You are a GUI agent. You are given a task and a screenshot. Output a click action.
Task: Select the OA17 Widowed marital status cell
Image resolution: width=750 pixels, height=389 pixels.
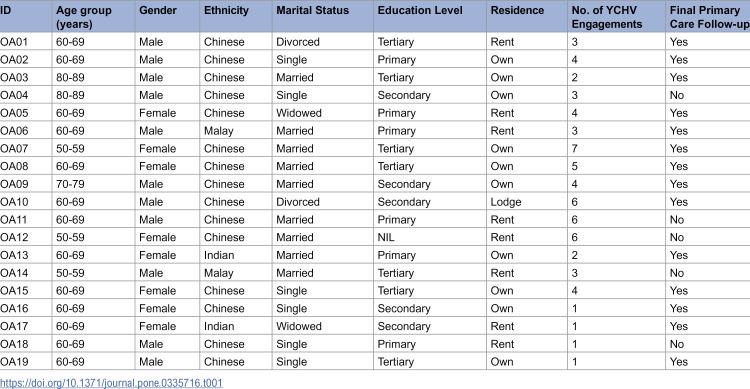323,326
